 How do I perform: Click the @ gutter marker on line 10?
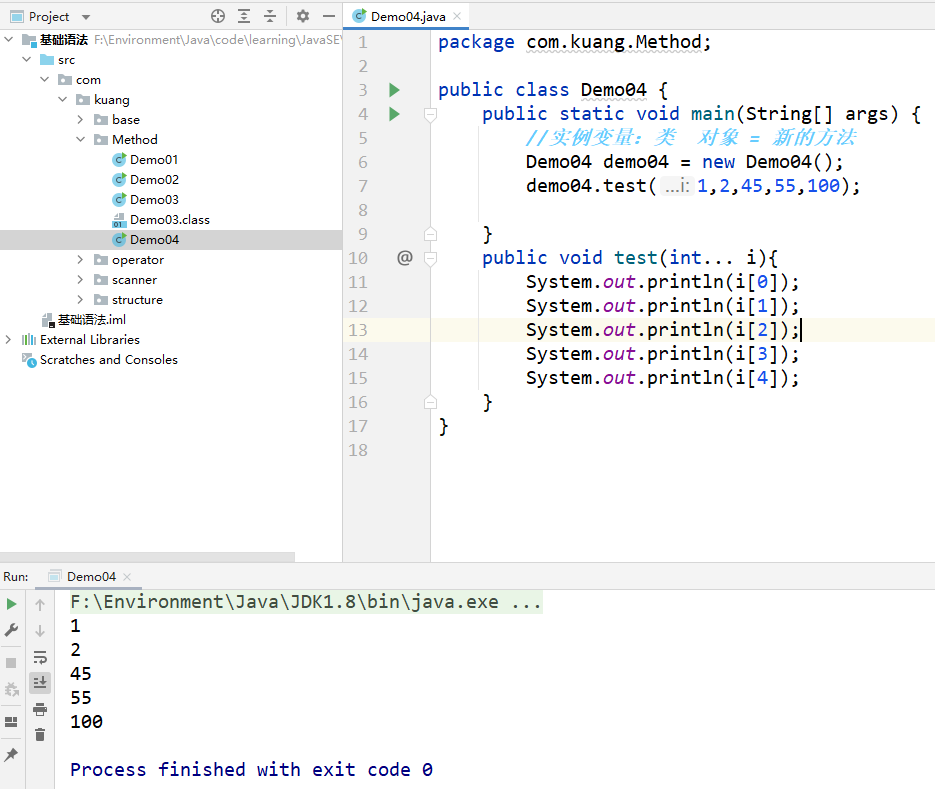pos(405,258)
